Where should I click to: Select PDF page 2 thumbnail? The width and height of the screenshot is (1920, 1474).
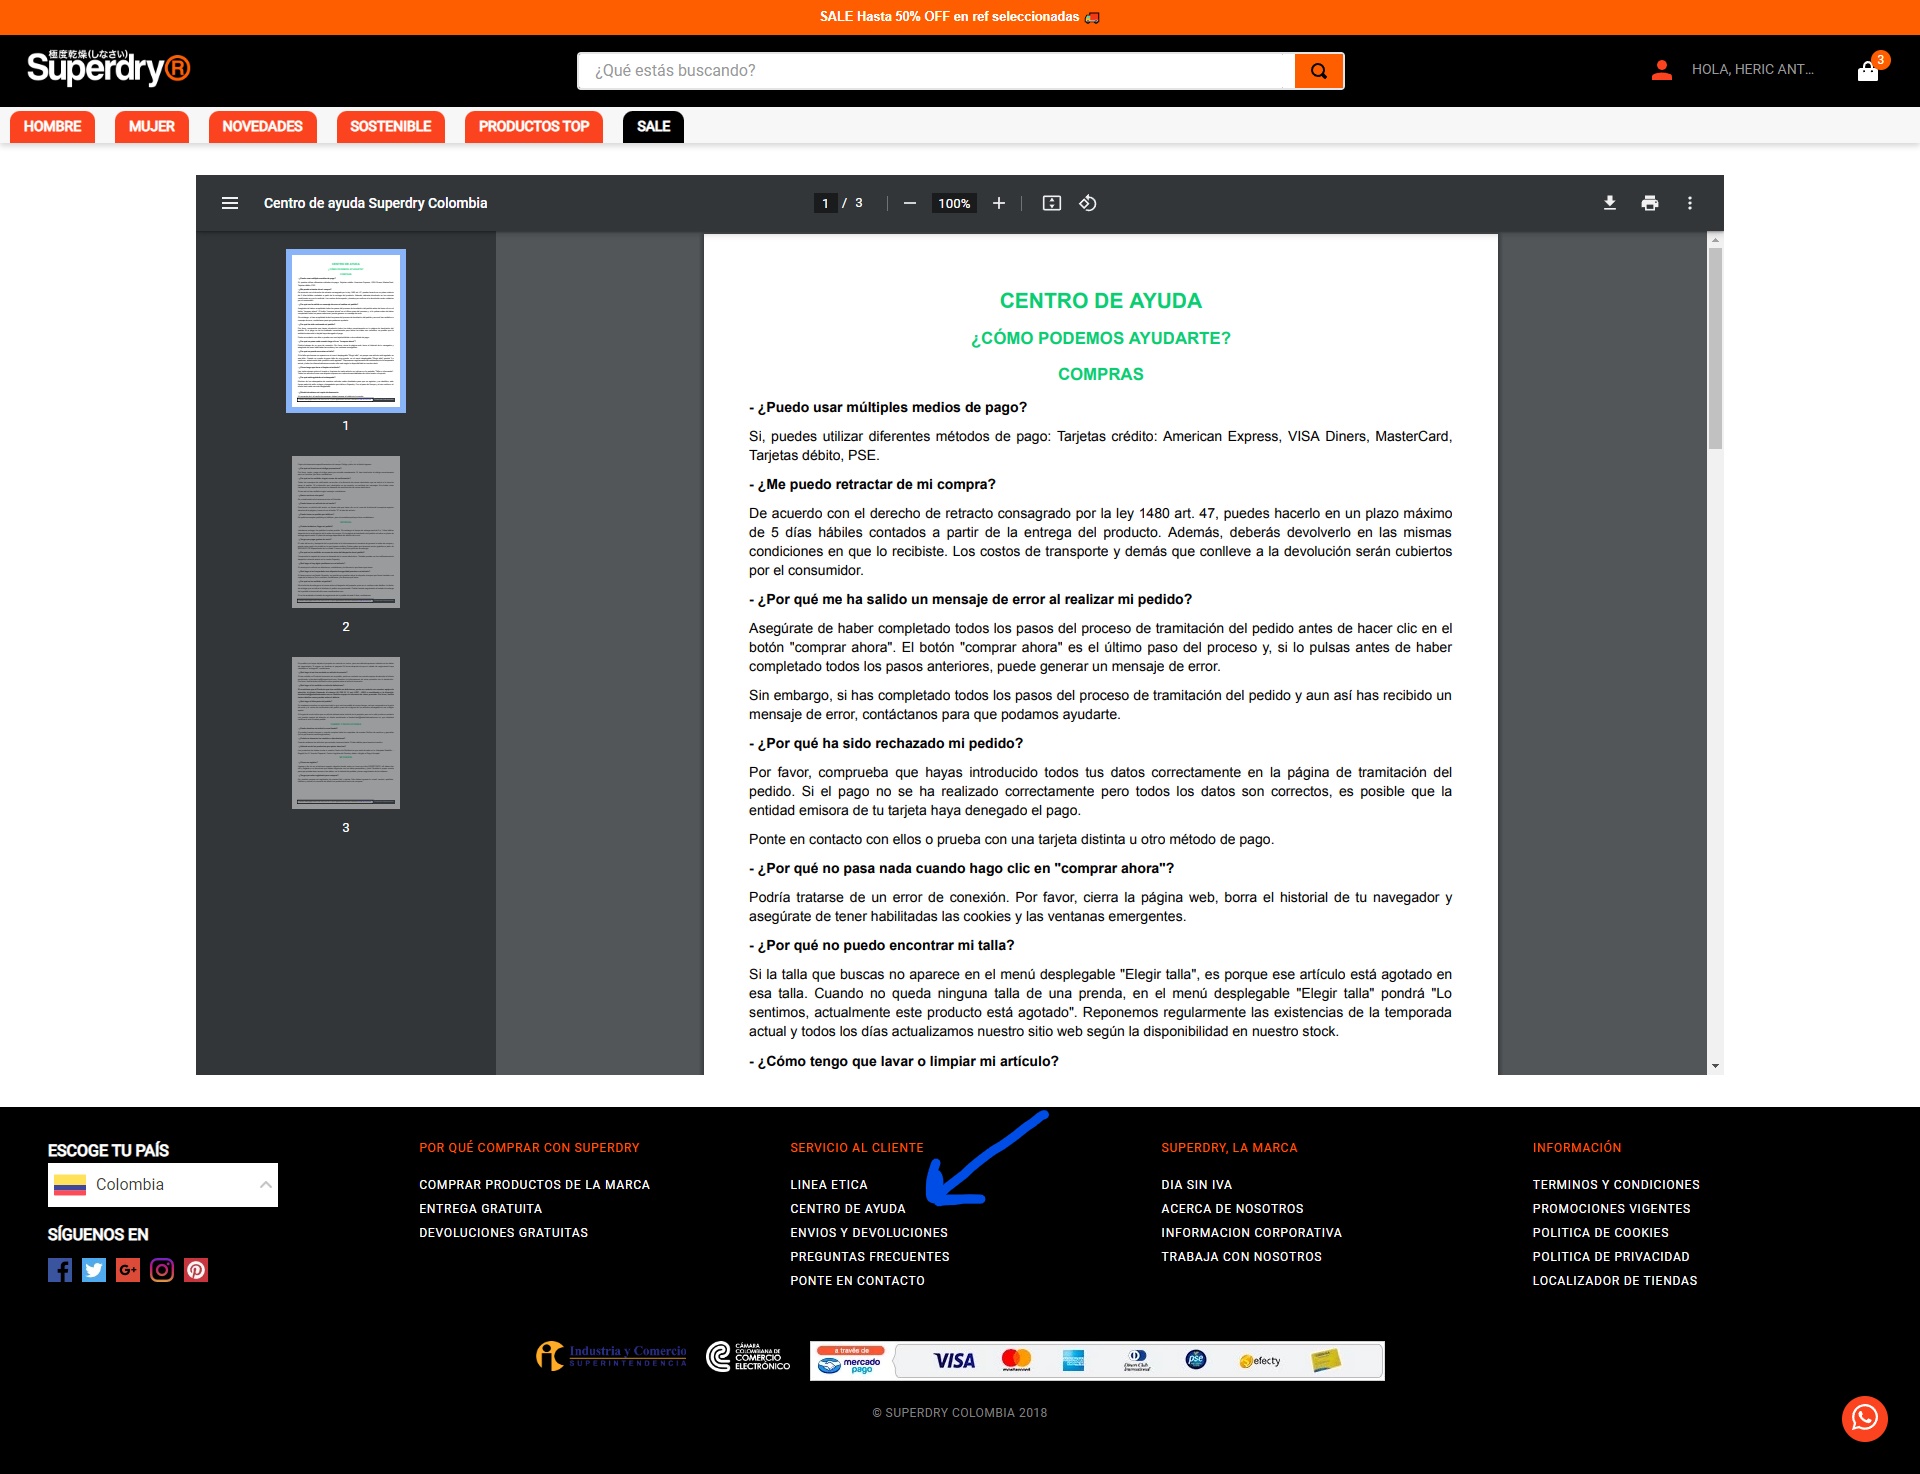(346, 532)
